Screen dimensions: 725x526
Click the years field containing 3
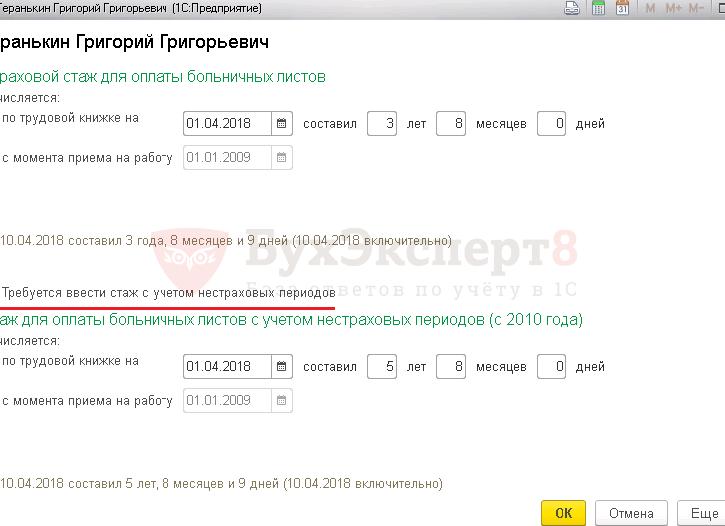[382, 123]
